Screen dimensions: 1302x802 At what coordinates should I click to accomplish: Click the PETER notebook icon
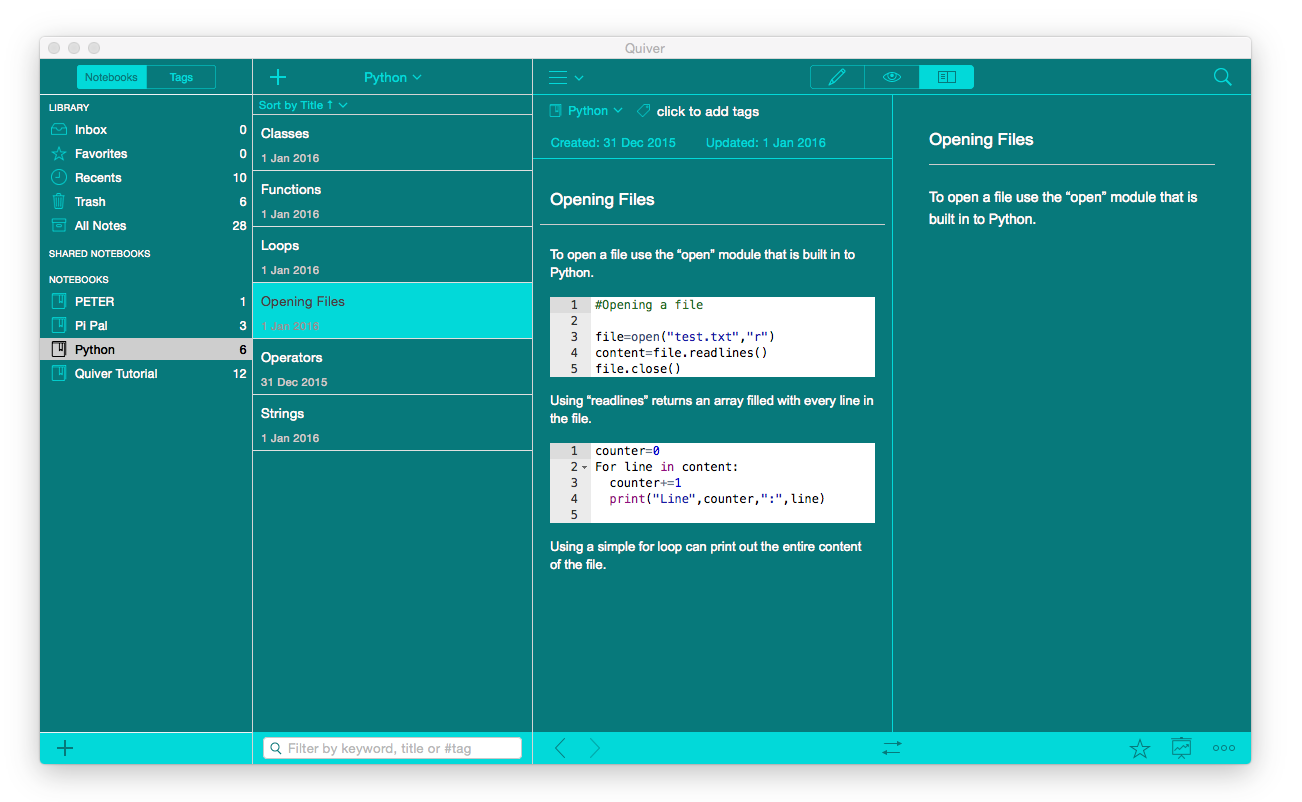(59, 302)
